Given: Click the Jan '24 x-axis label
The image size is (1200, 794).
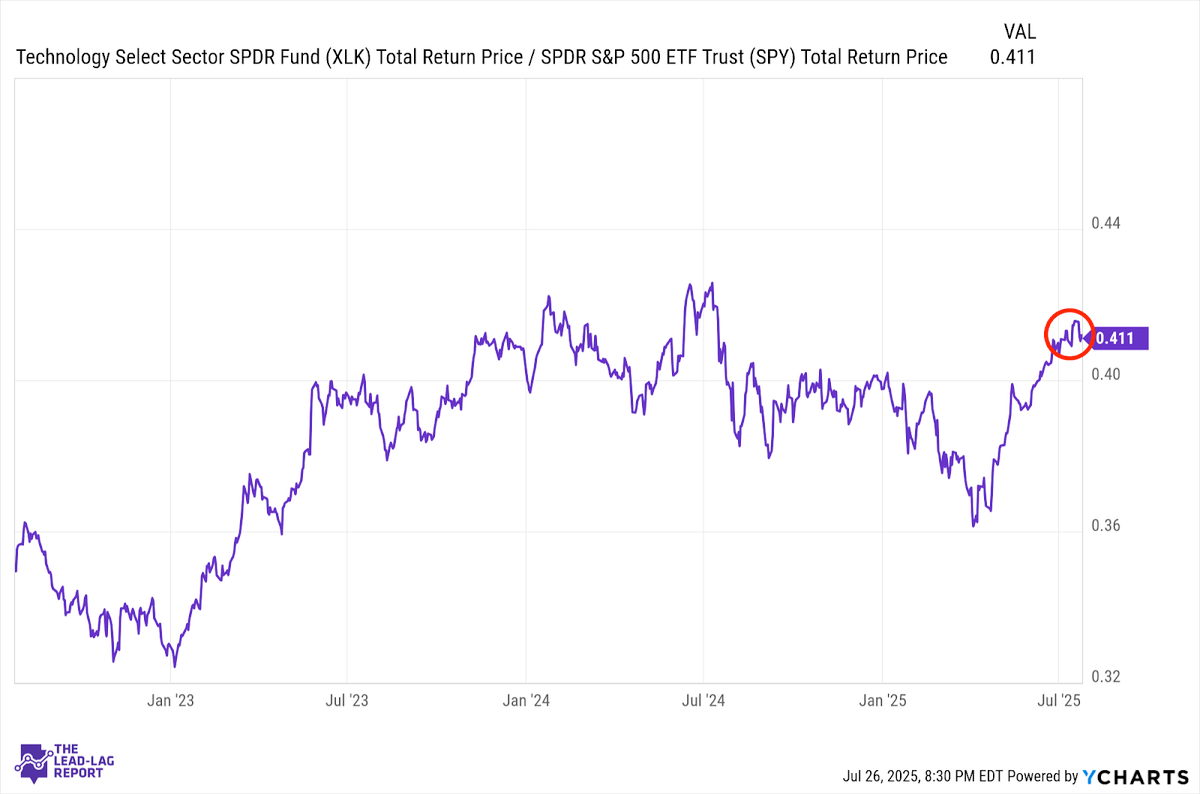Looking at the screenshot, I should coord(527,699).
